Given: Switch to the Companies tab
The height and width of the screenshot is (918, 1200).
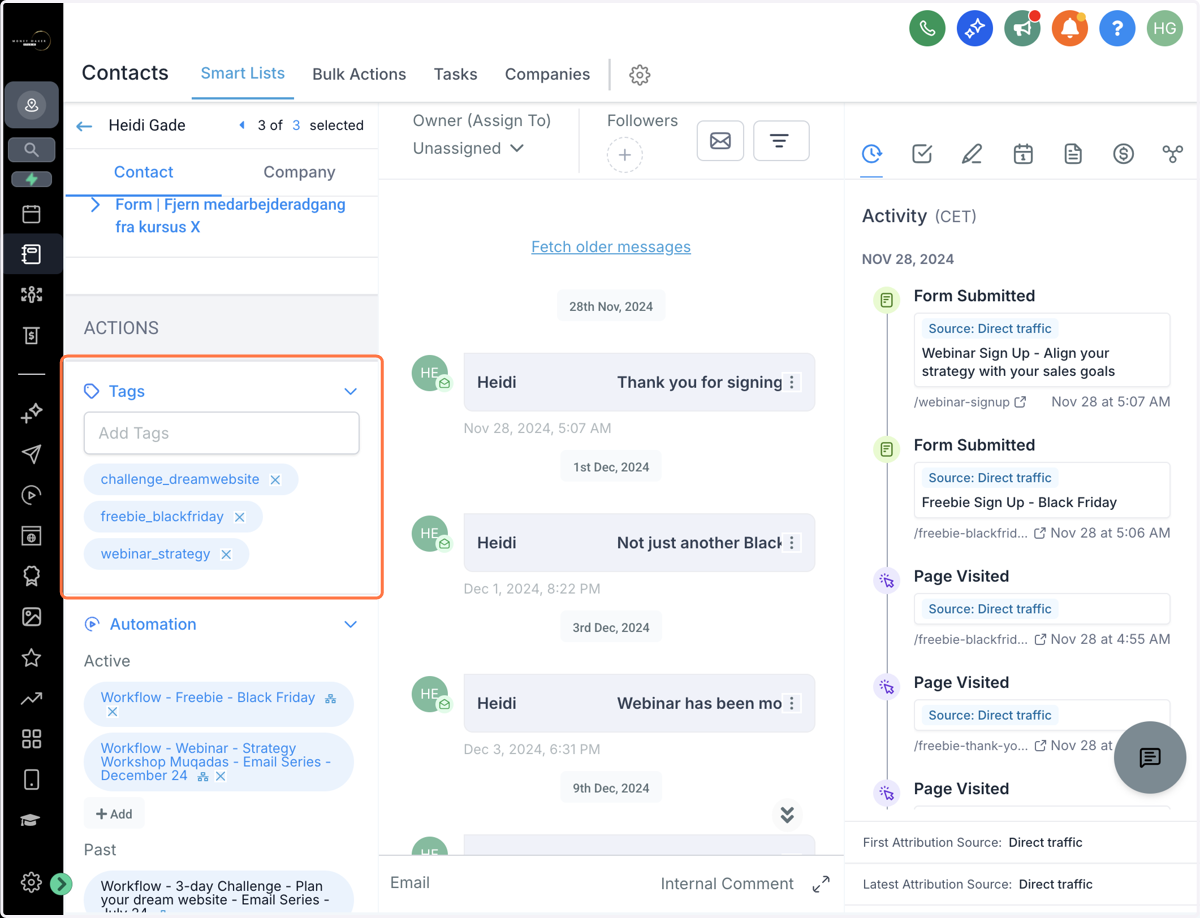Looking at the screenshot, I should tap(547, 75).
